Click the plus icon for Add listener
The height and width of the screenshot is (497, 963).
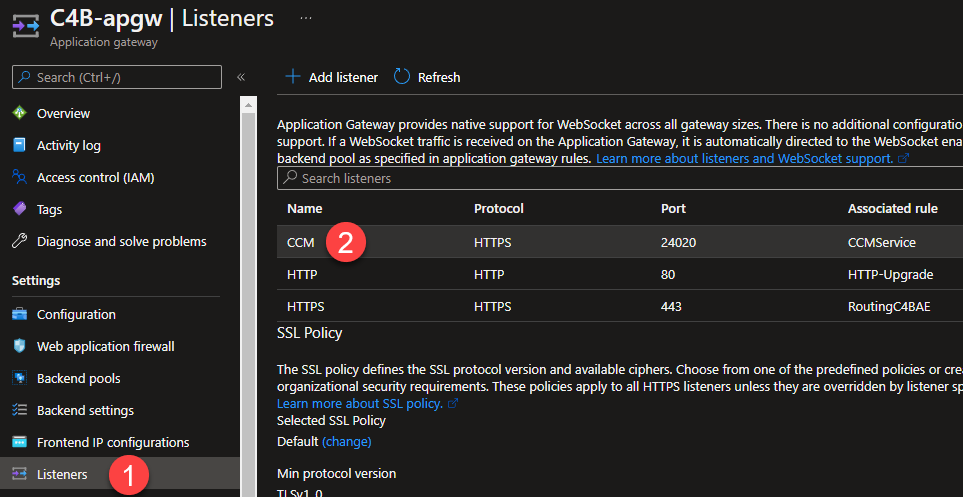point(293,77)
